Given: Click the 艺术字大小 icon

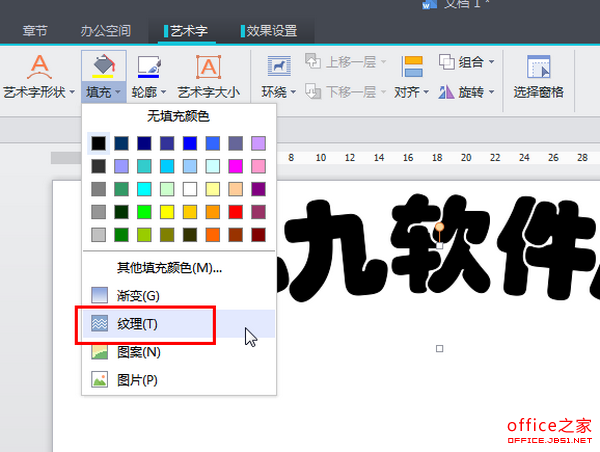Looking at the screenshot, I should 208,66.
